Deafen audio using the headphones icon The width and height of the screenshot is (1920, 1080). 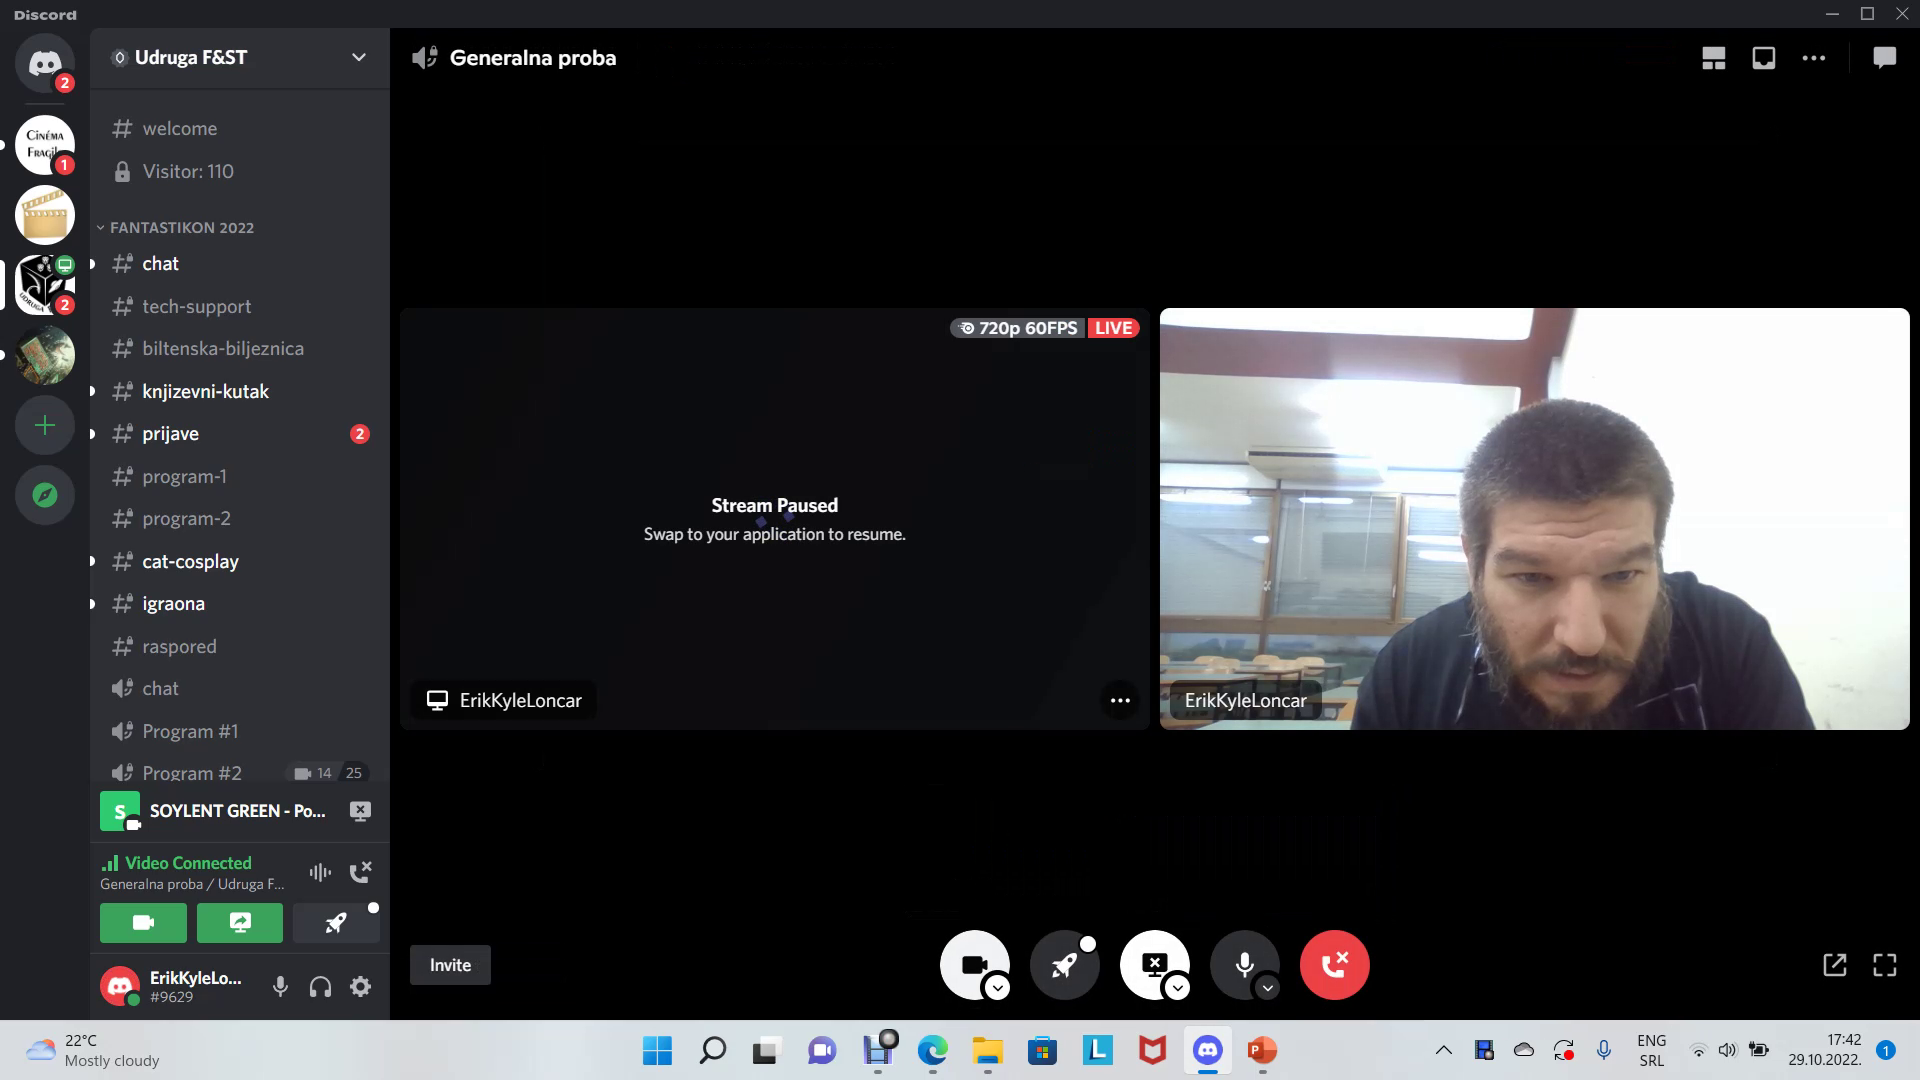point(320,987)
